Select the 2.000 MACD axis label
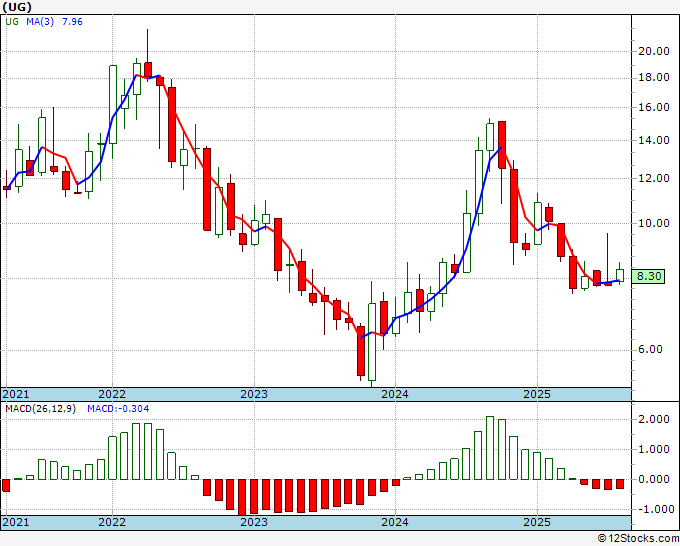 654,419
